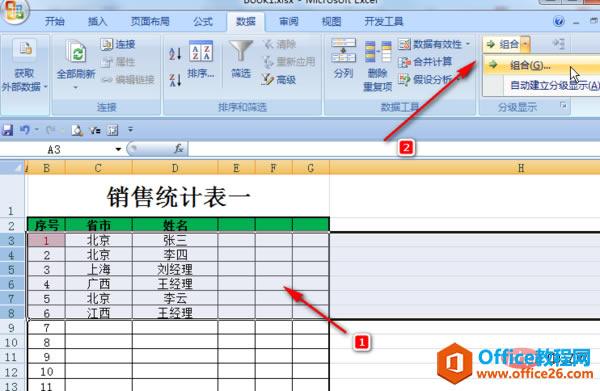Select column C header
The height and width of the screenshot is (391, 600).
pos(99,168)
